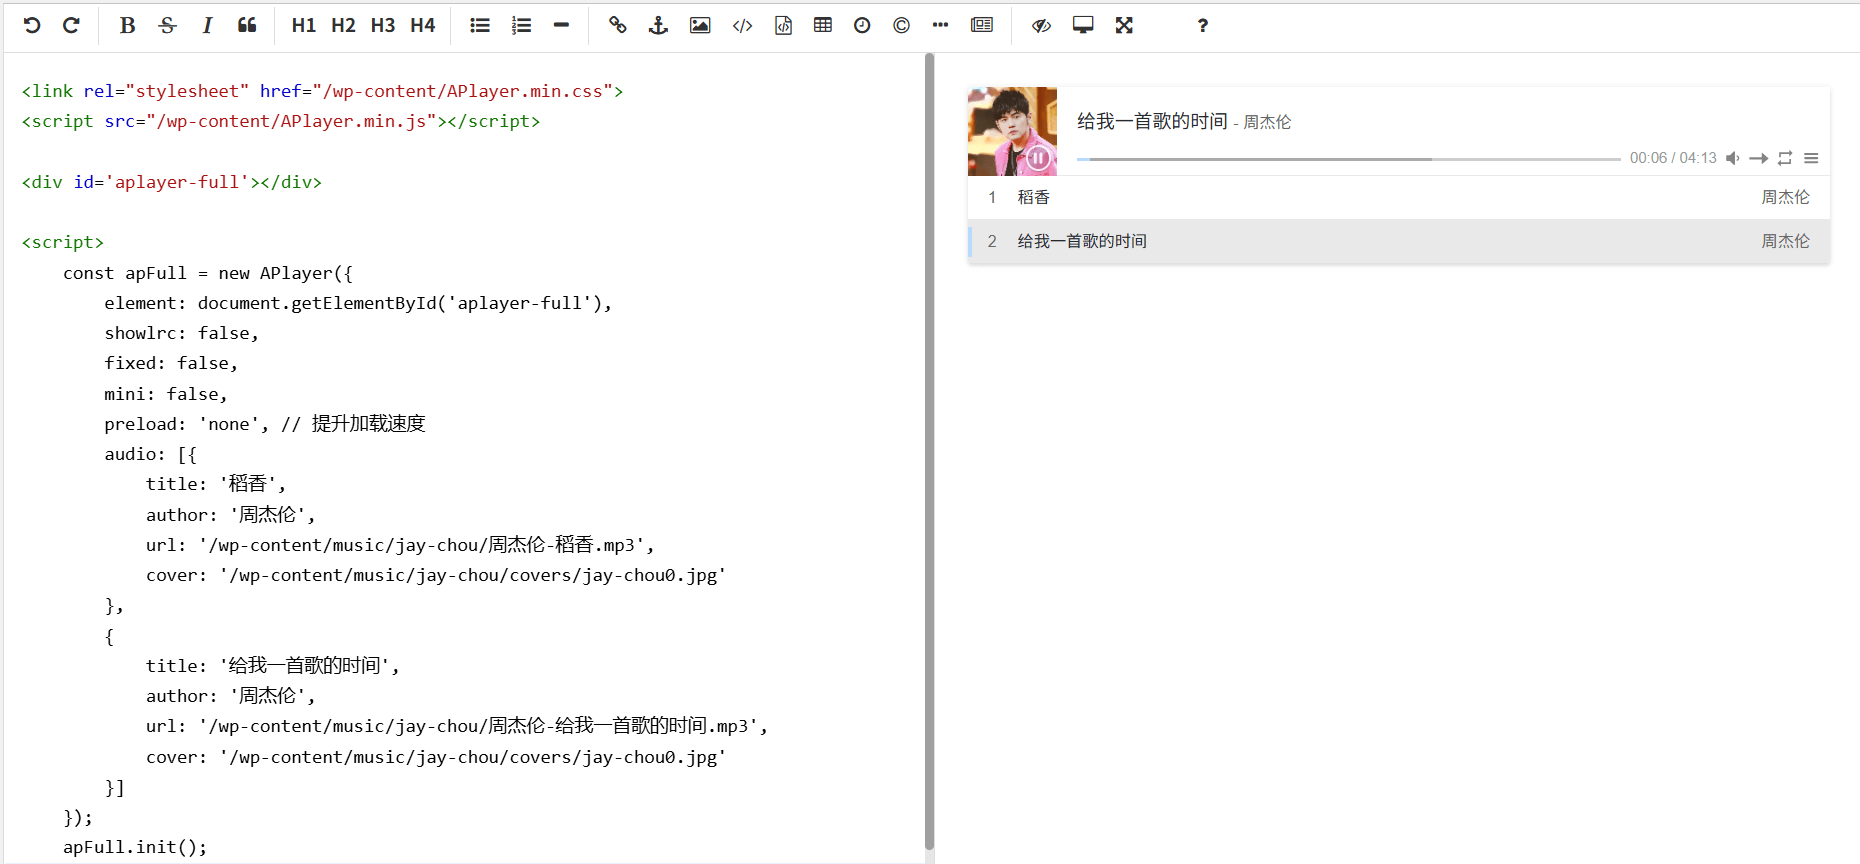This screenshot has height=864, width=1860.
Task: Toggle the loop mode of the player
Action: point(1785,158)
